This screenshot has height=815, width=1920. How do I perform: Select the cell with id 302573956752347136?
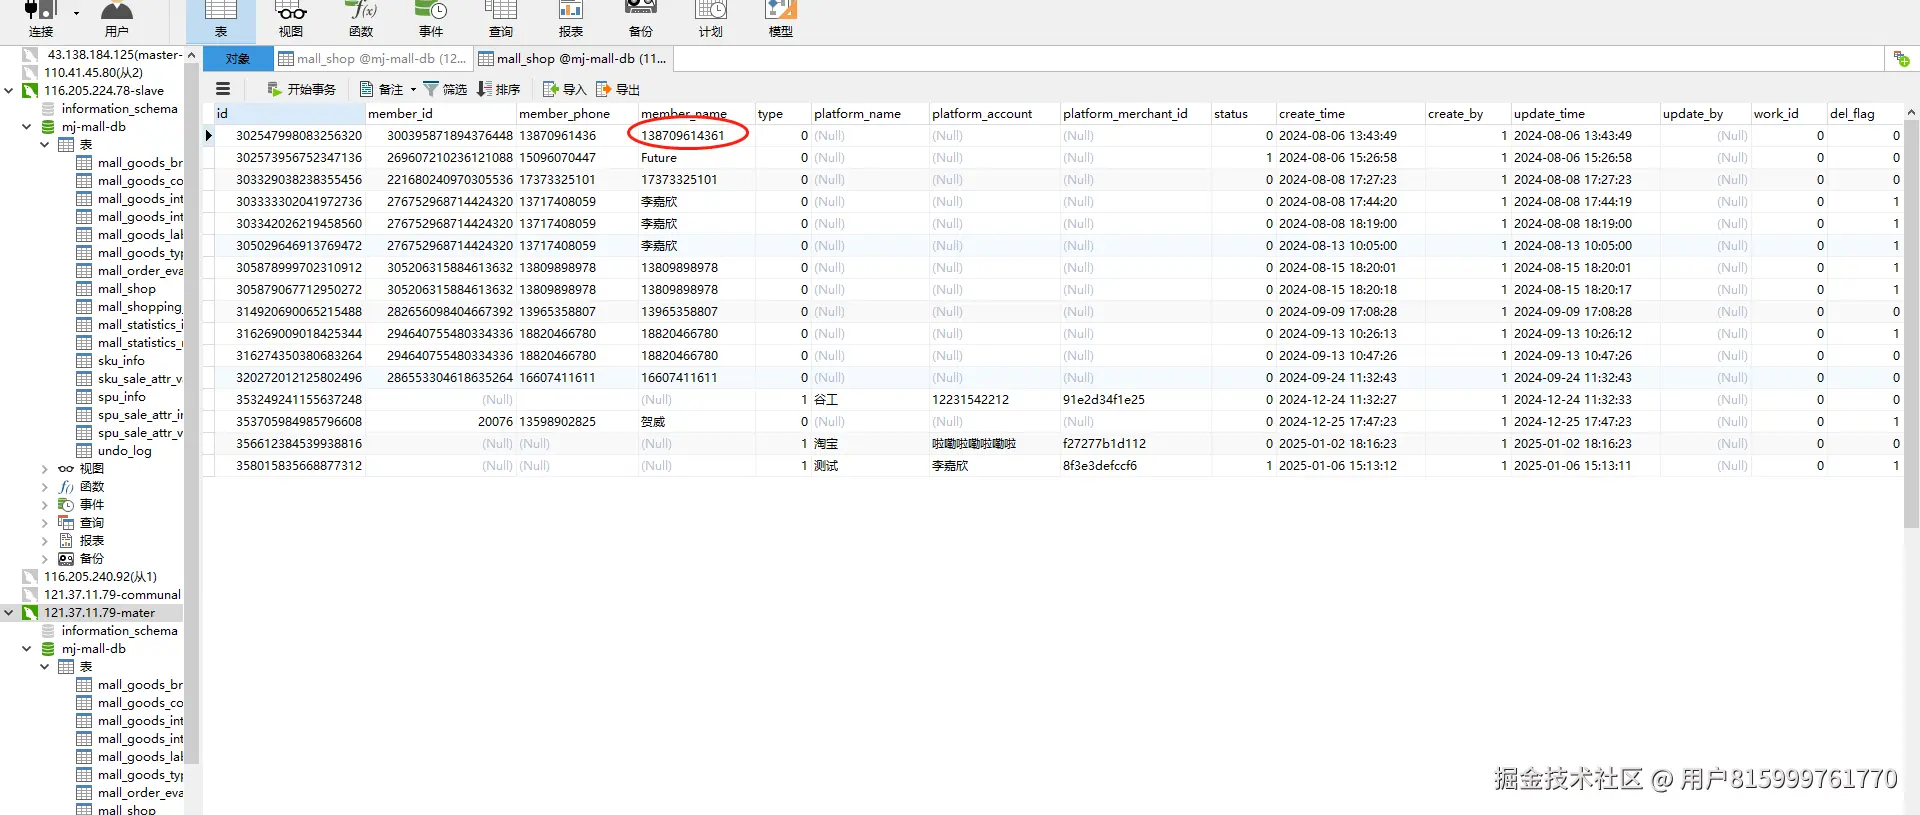[289, 157]
